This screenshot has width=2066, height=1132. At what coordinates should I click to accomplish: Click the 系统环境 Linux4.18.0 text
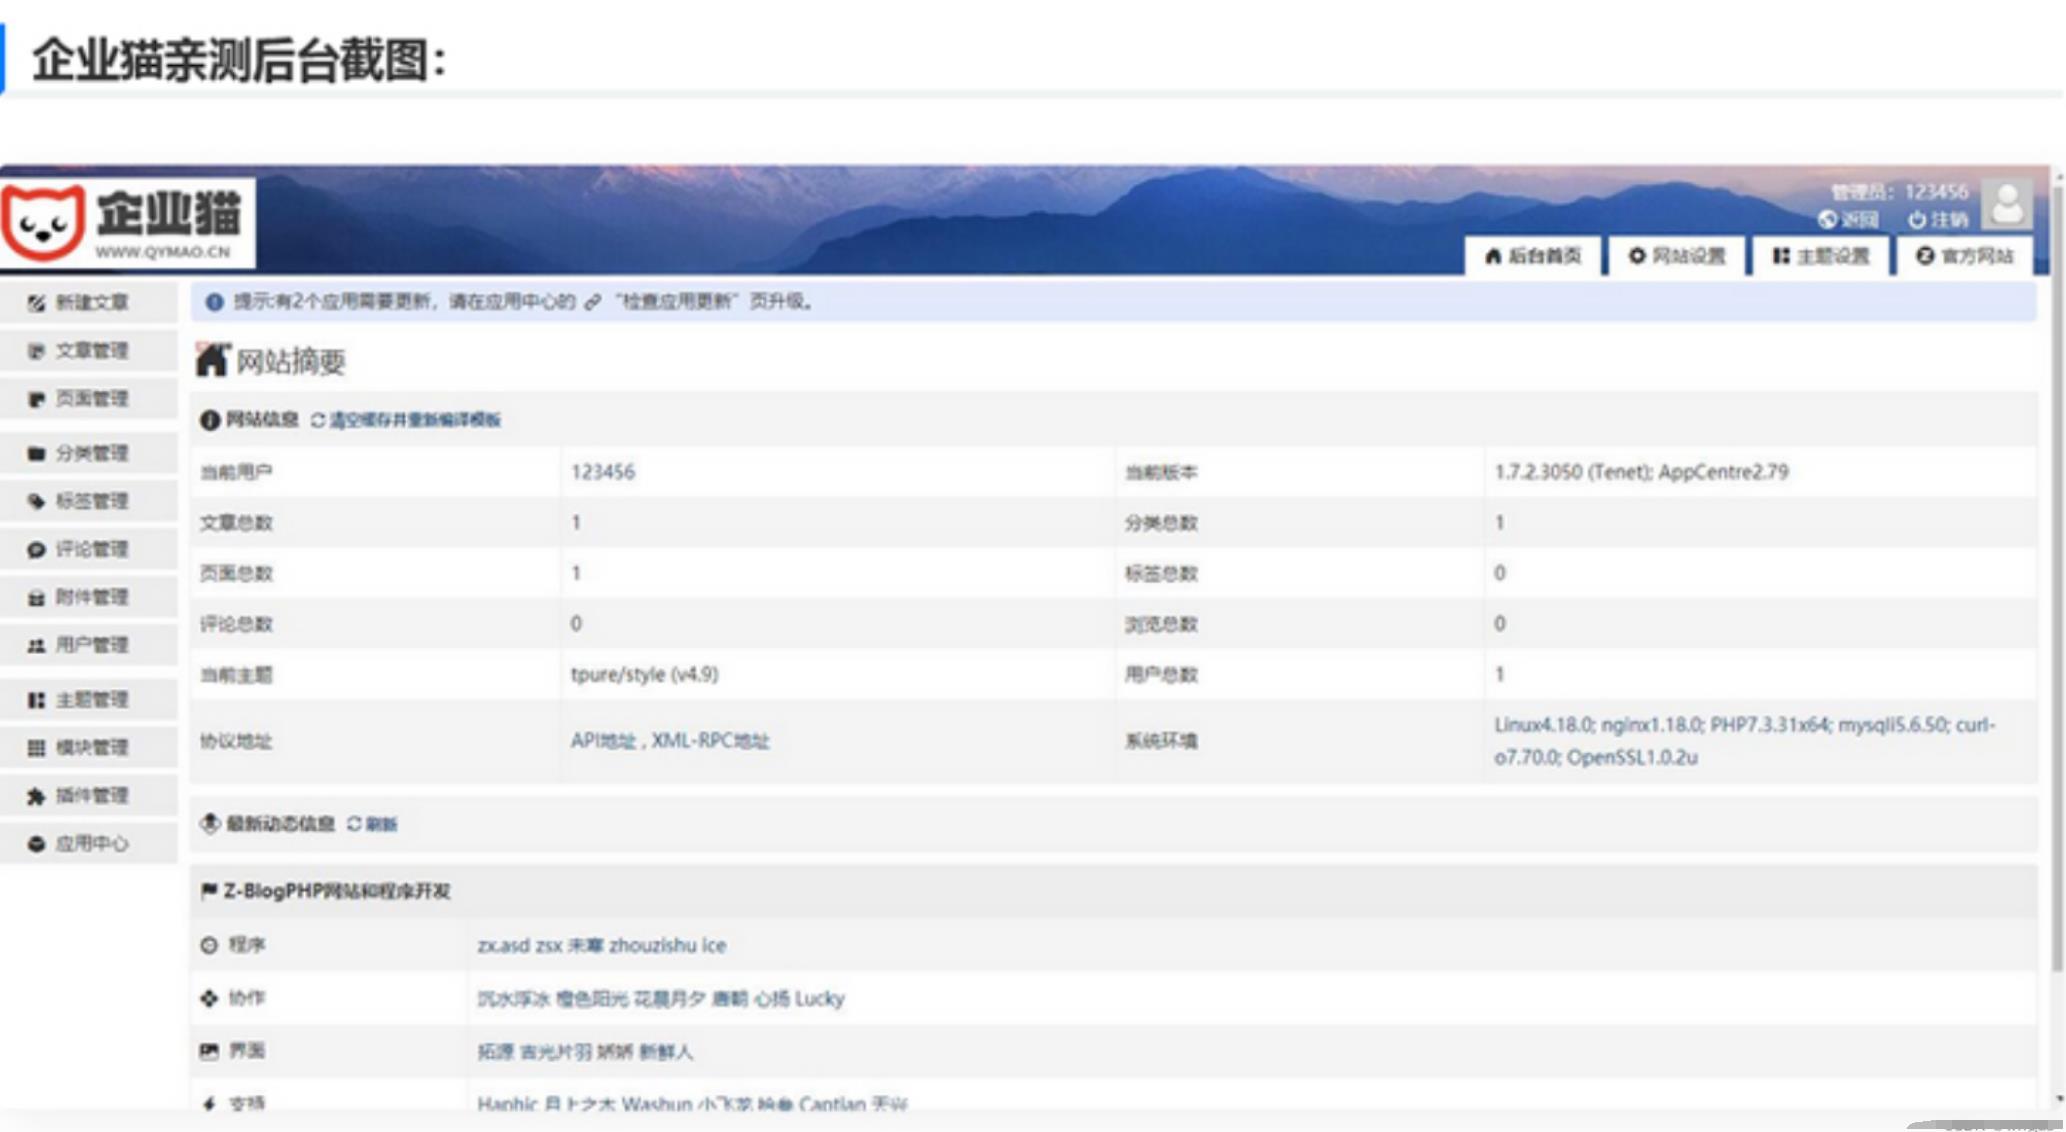pyautogui.click(x=1745, y=741)
